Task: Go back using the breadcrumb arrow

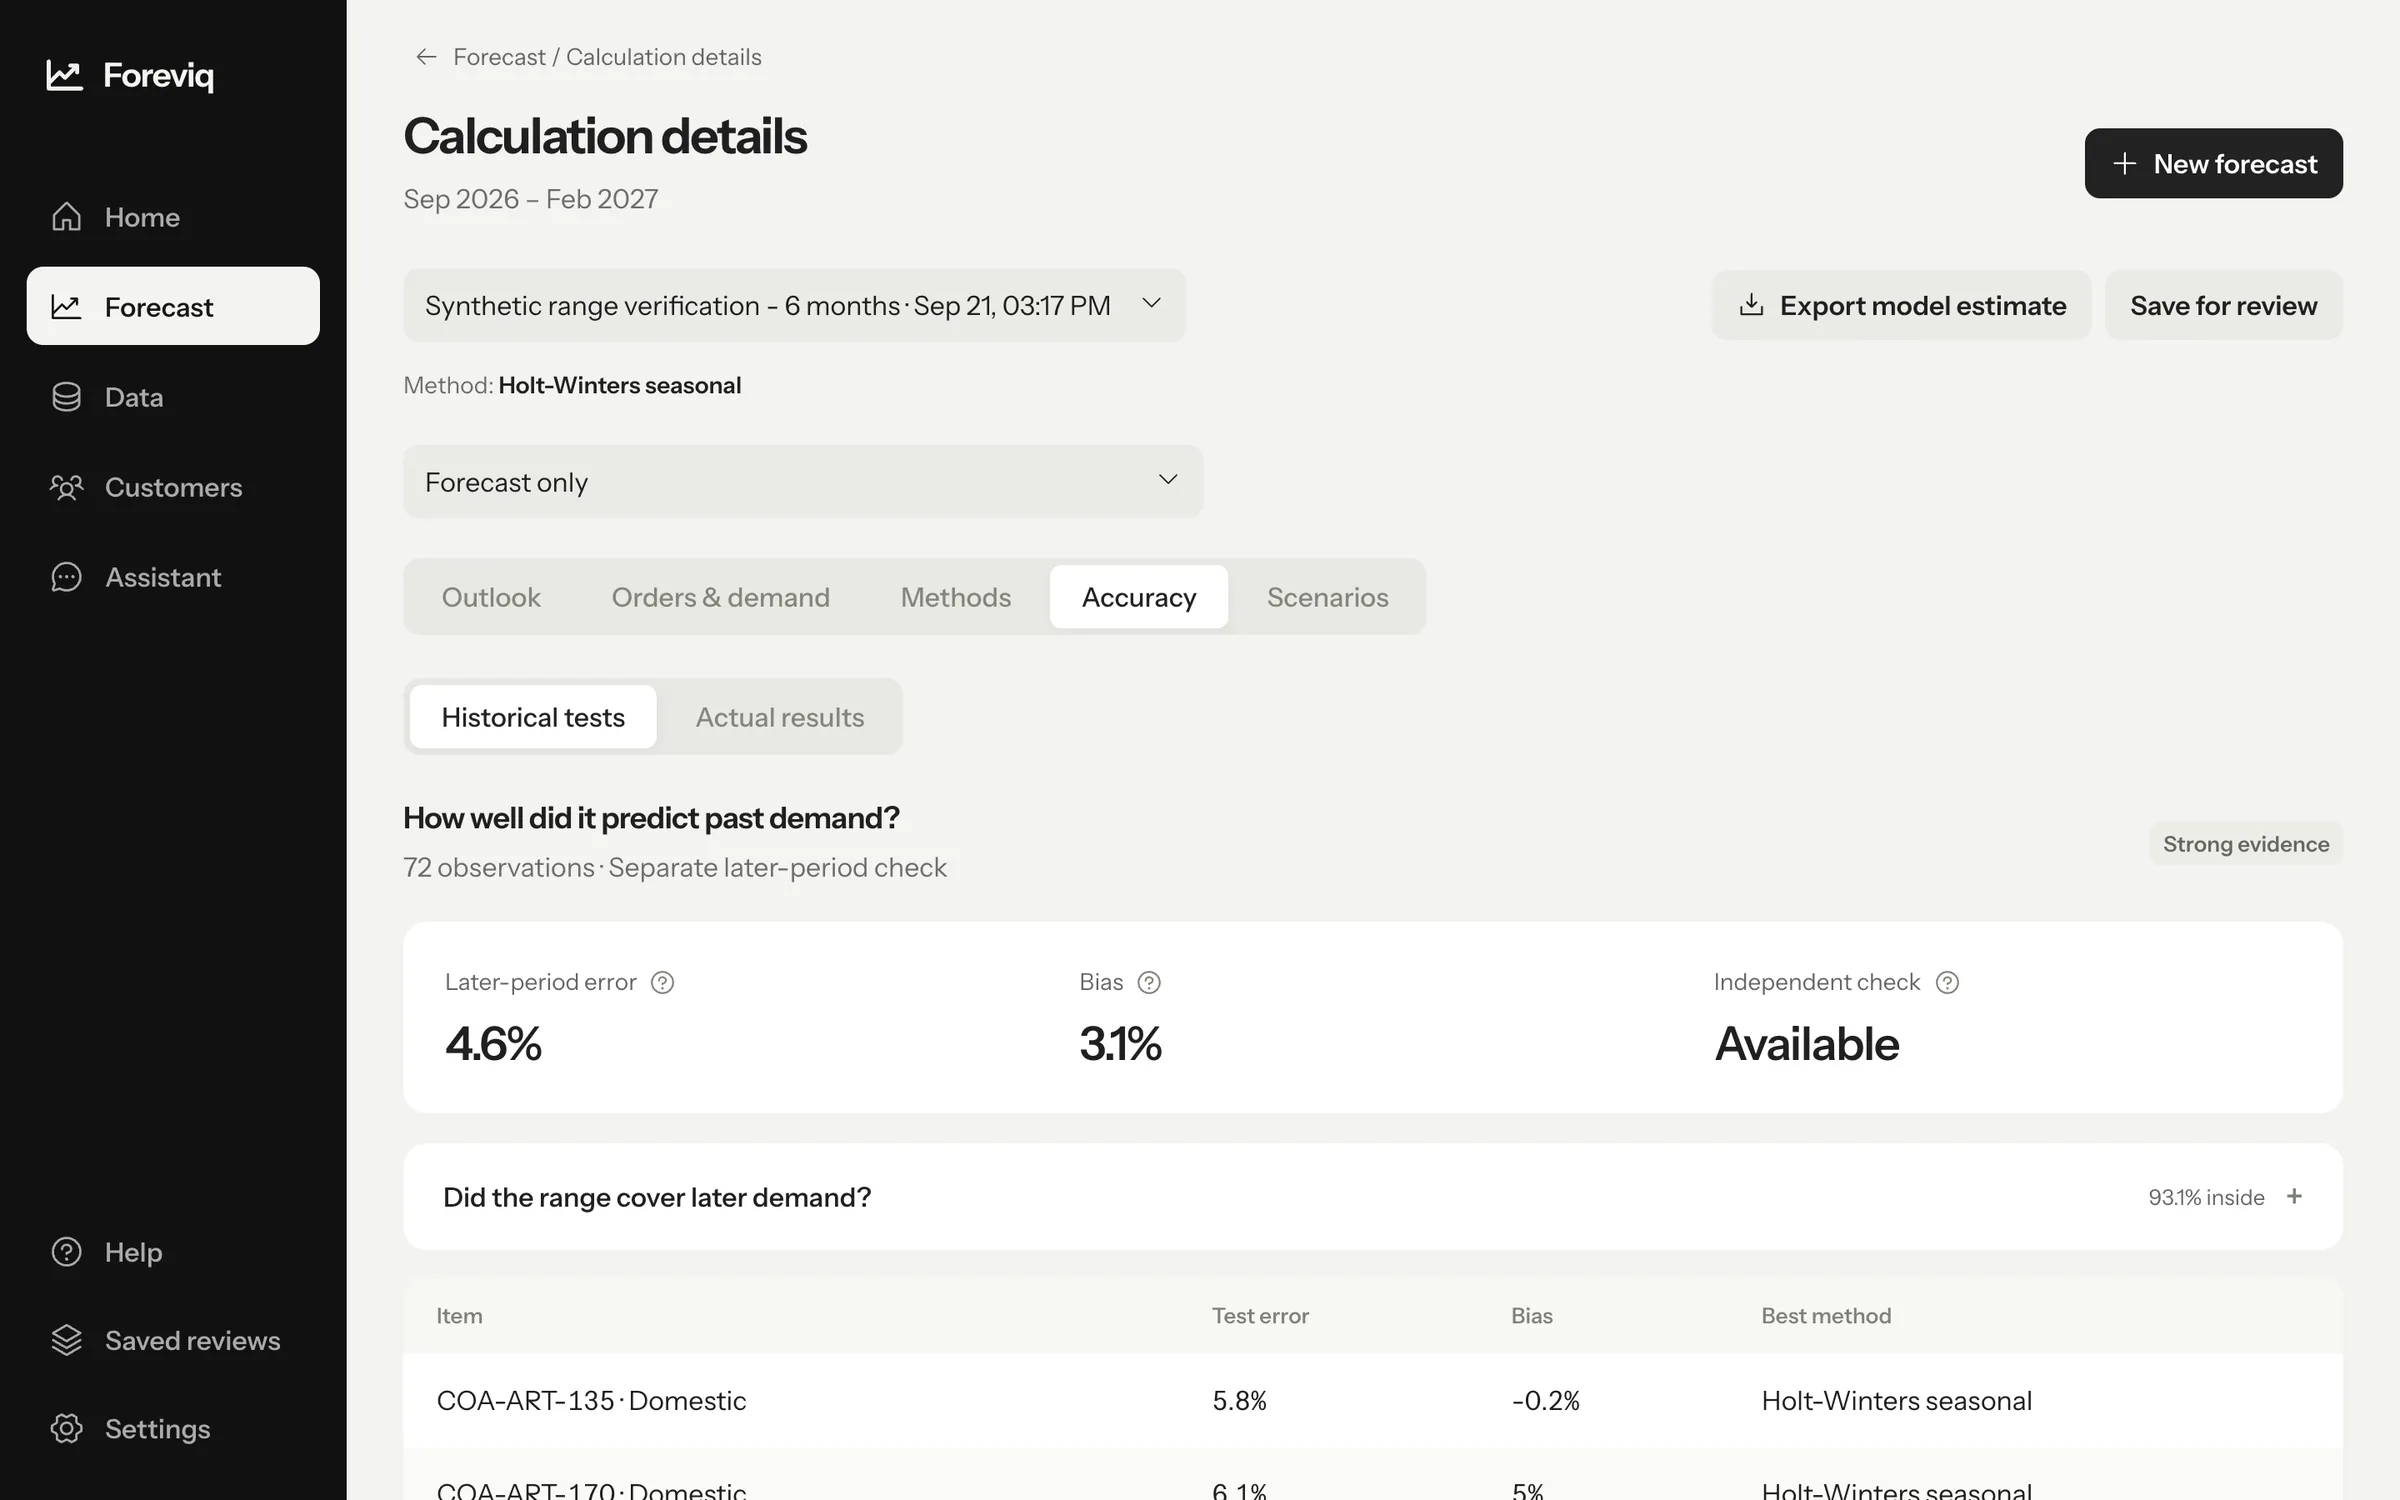Action: pyautogui.click(x=426, y=57)
